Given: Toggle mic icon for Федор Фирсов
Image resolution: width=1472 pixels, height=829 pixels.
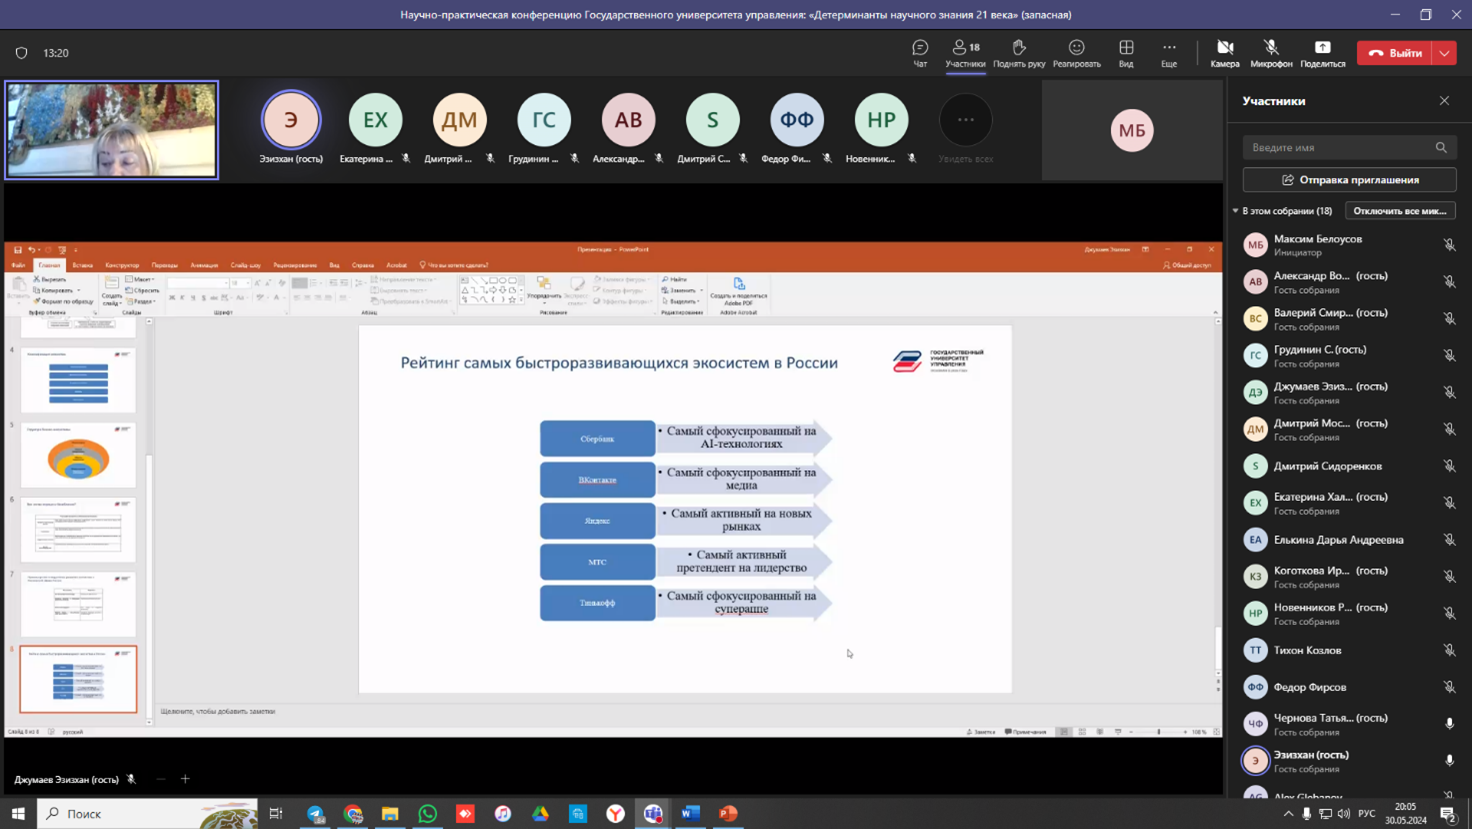Looking at the screenshot, I should pos(1449,687).
